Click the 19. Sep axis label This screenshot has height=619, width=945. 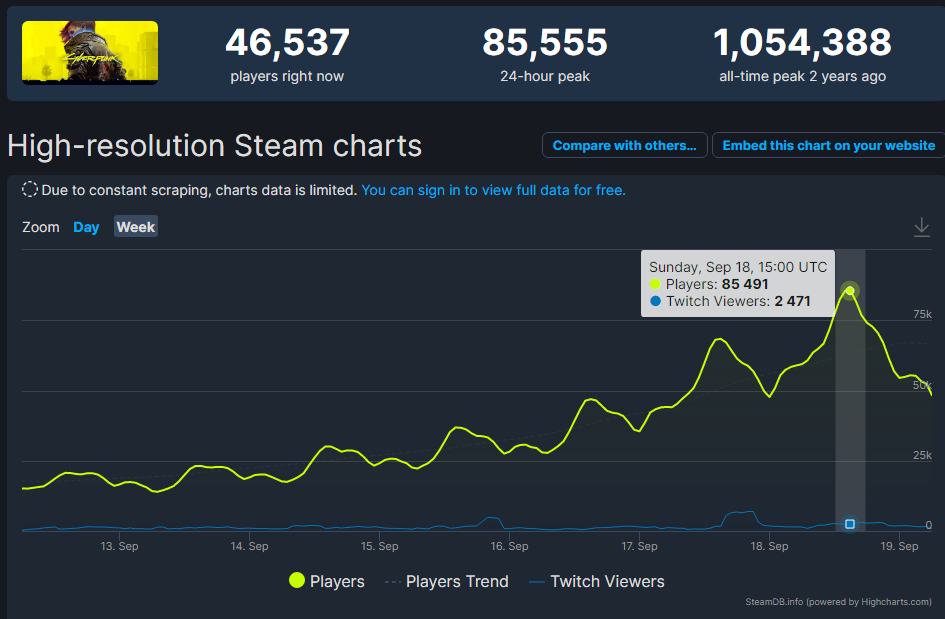click(899, 546)
